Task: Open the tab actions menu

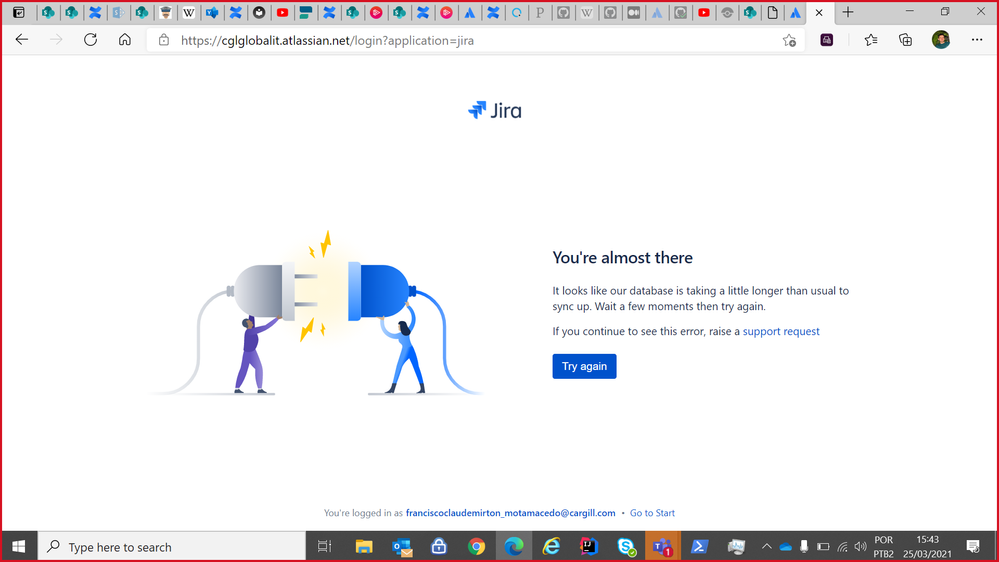Action: [x=18, y=12]
